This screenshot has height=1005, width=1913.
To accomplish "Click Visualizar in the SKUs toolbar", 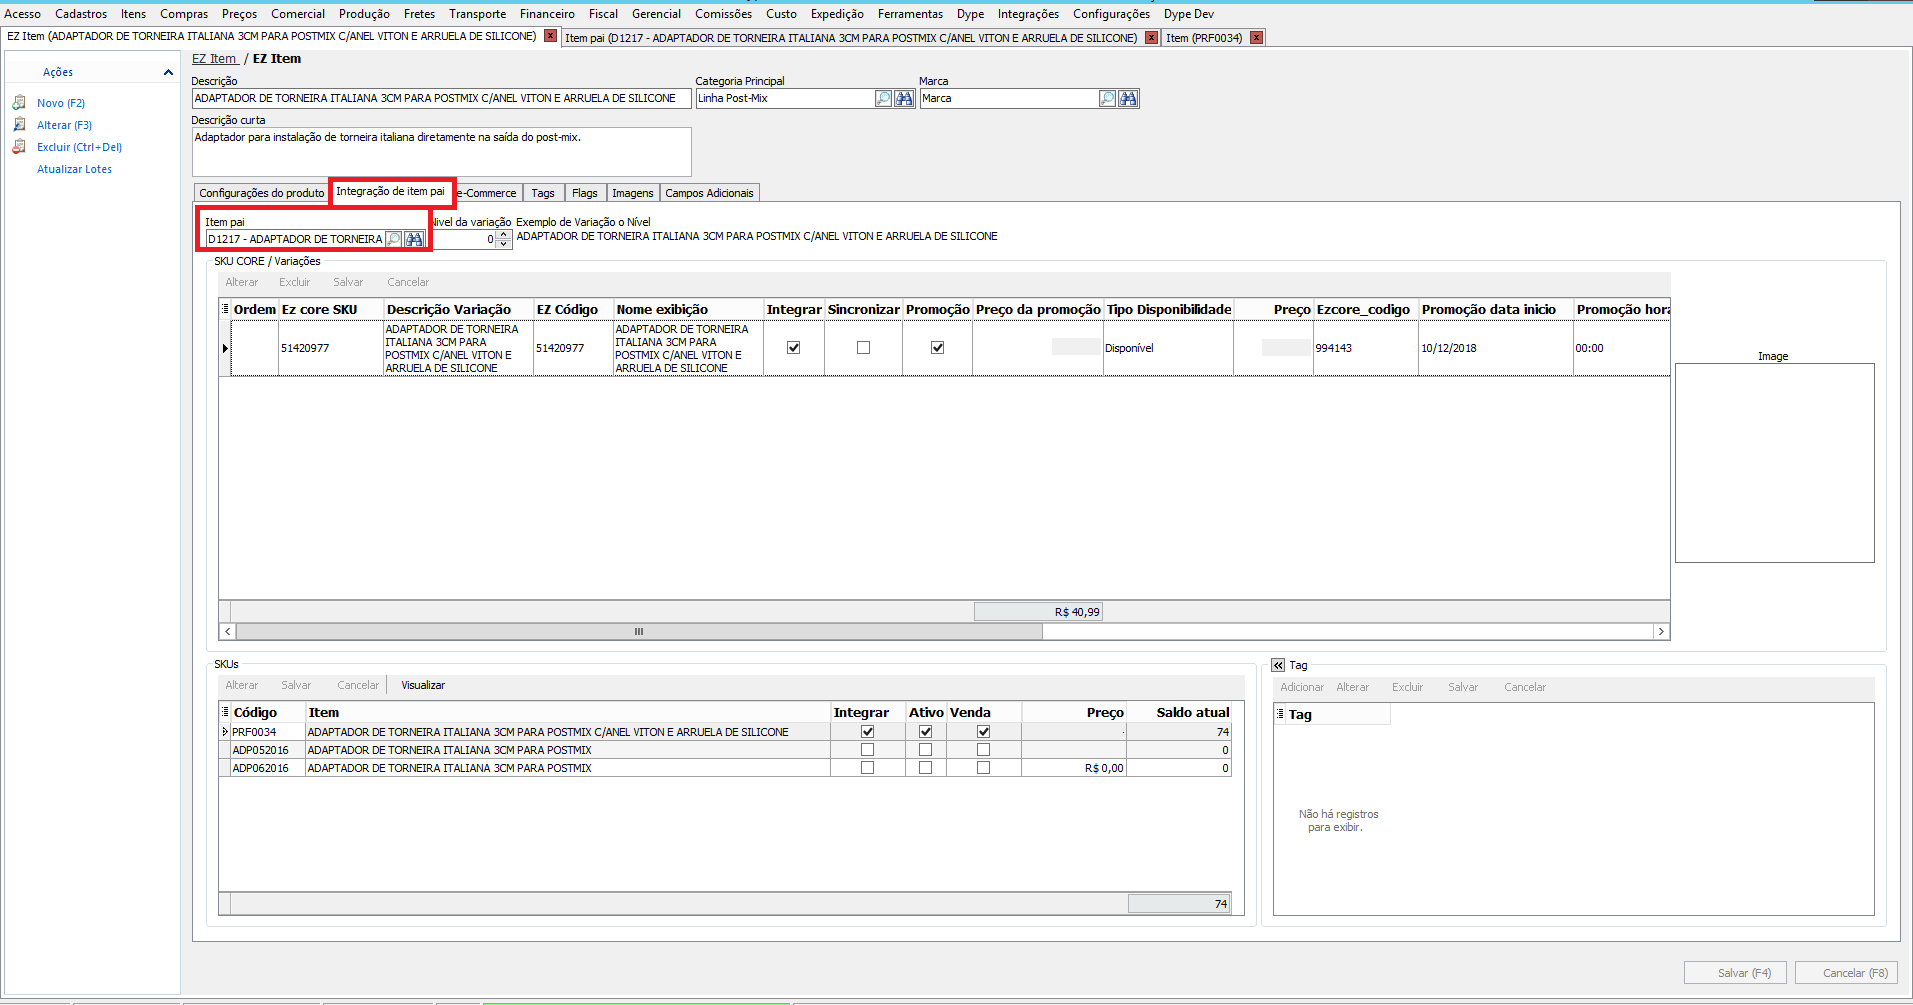I will (x=423, y=685).
